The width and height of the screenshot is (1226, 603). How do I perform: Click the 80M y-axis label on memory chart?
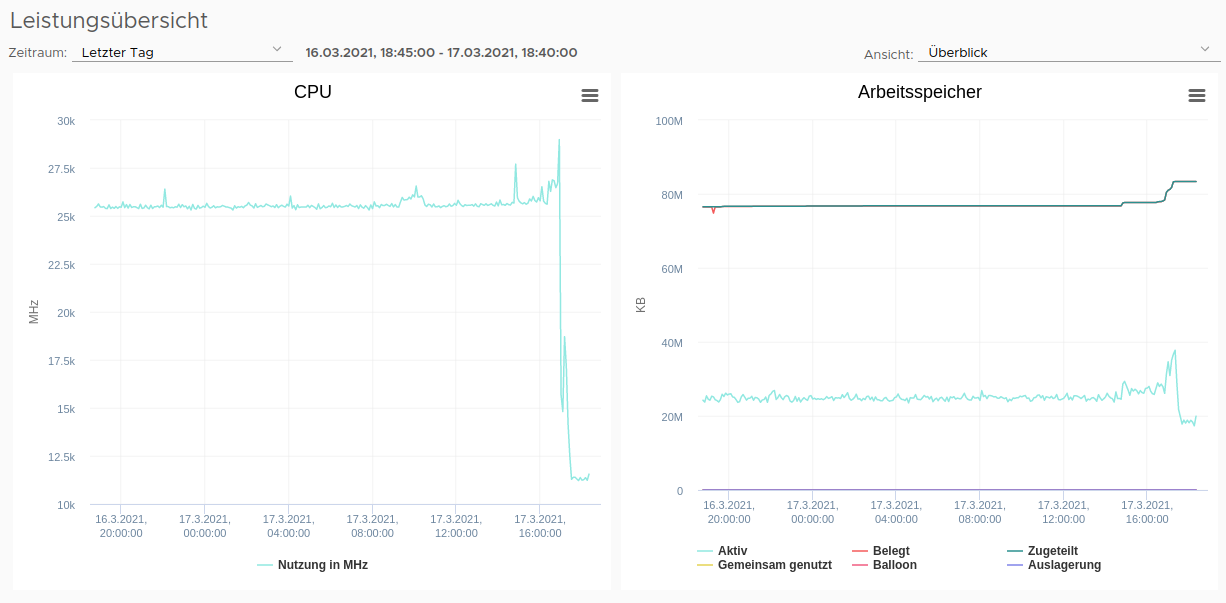coord(672,195)
